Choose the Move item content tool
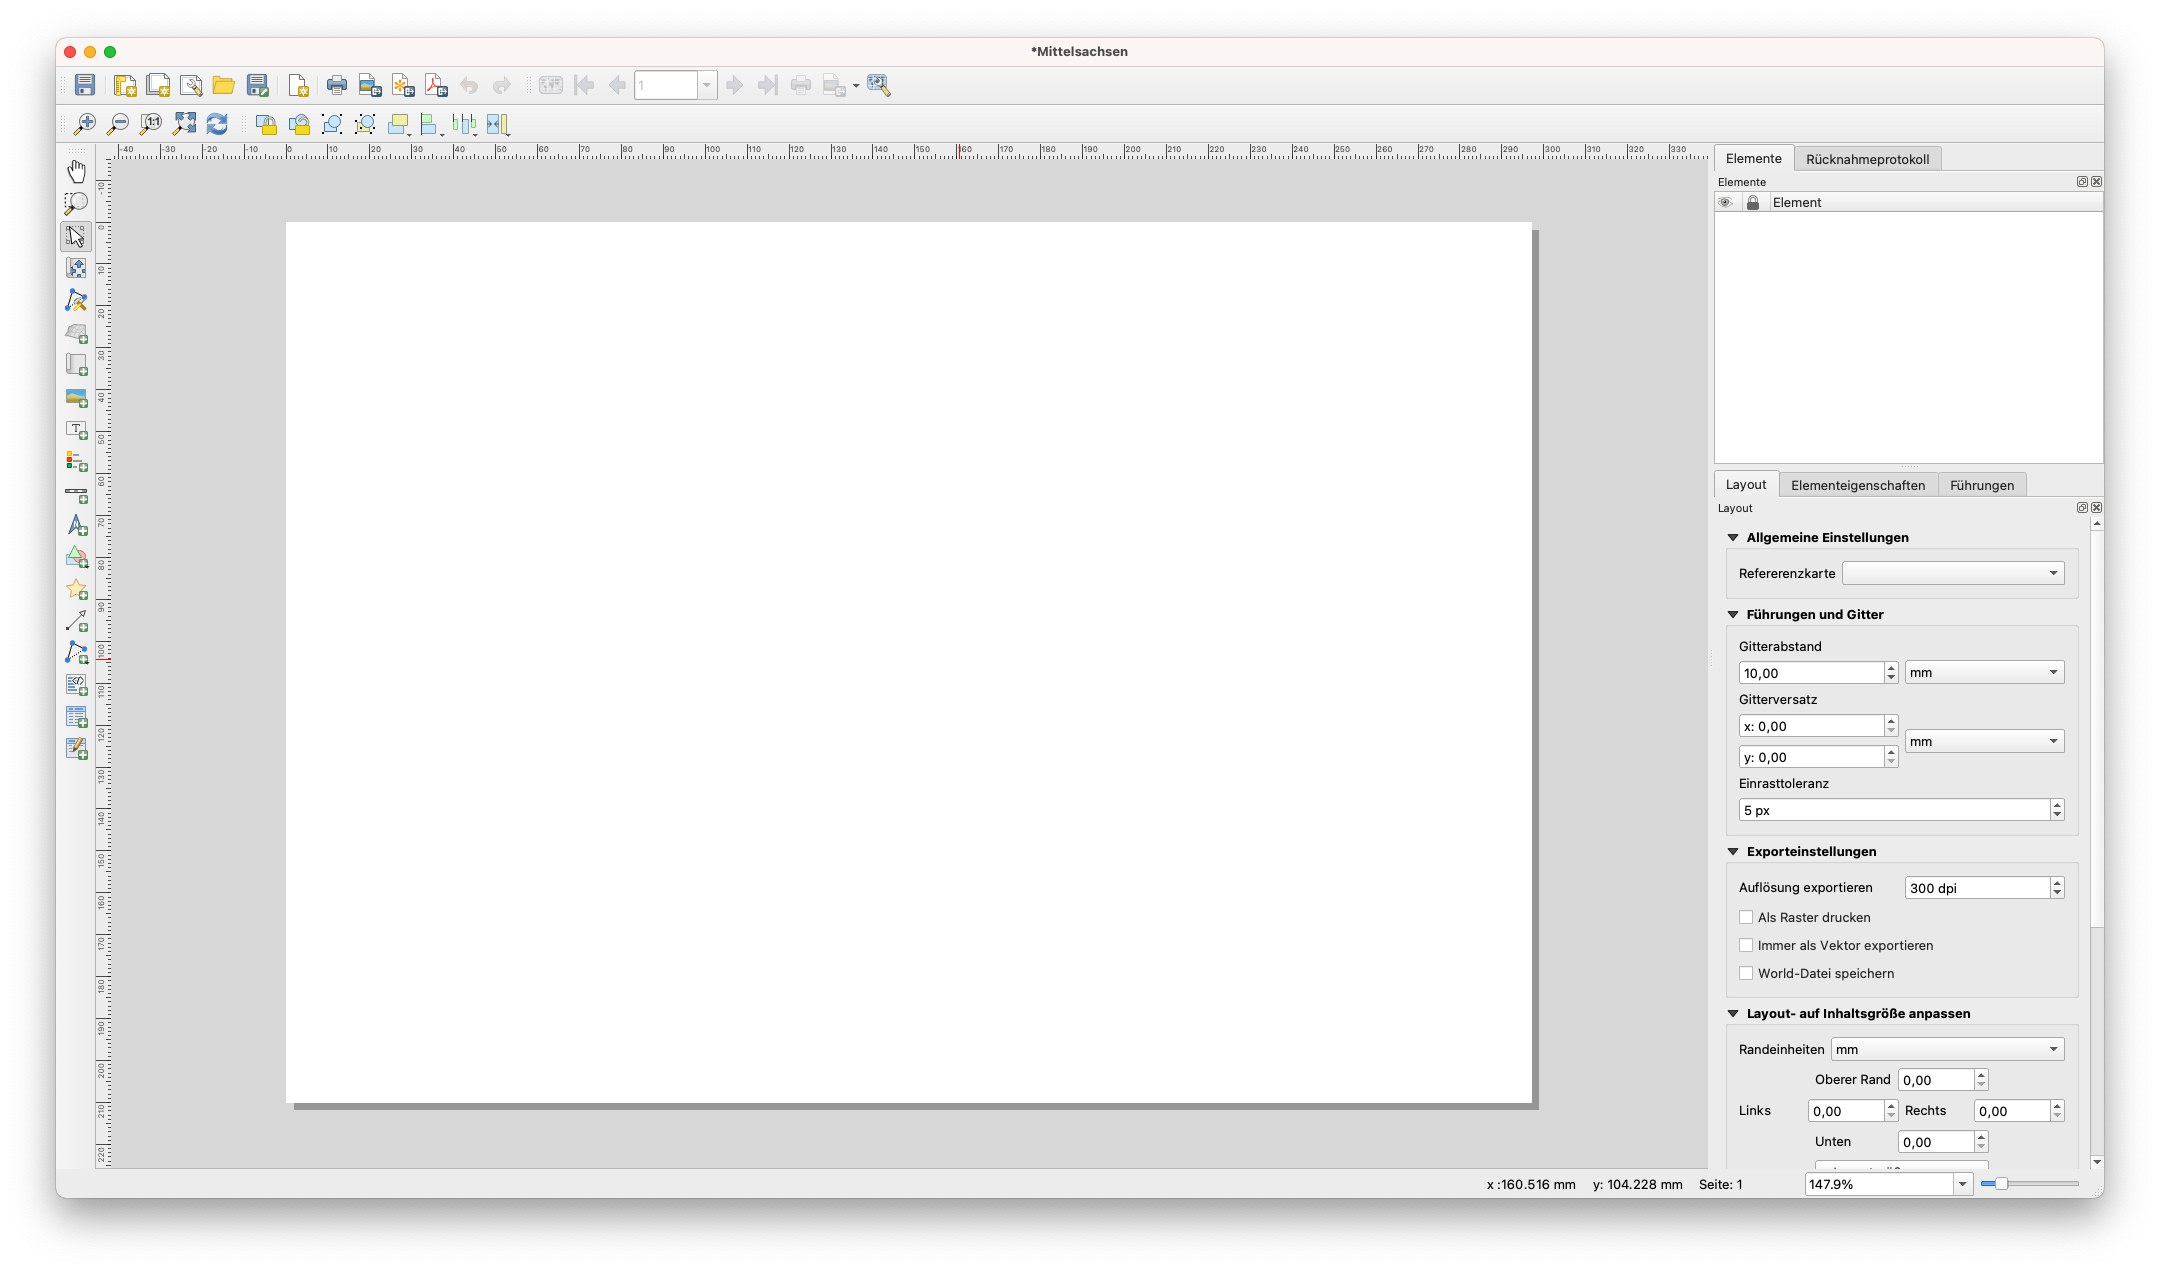Image resolution: width=2160 pixels, height=1272 pixels. point(76,268)
